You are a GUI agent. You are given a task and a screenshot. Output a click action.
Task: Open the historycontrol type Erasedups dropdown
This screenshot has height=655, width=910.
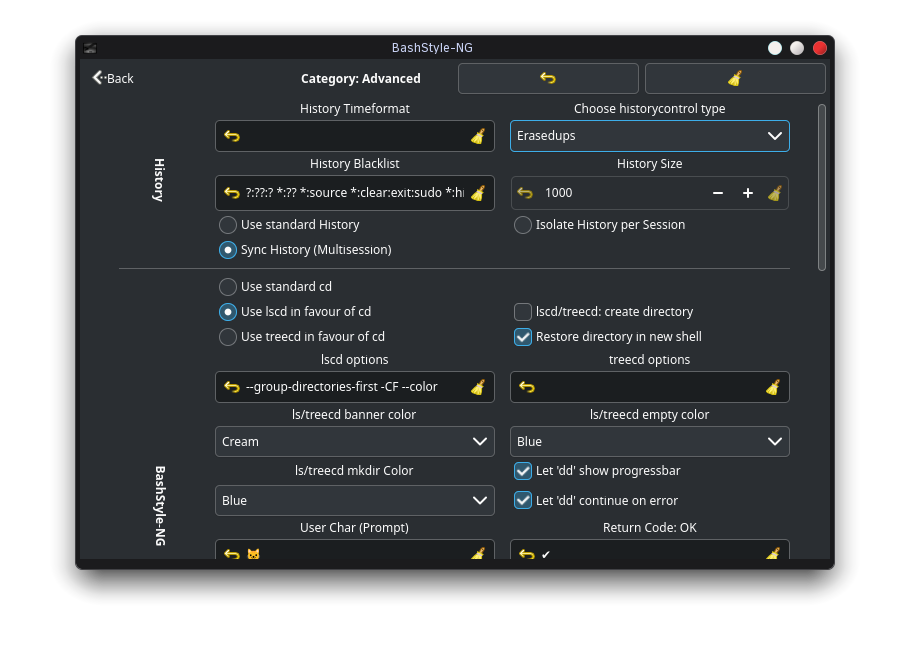click(649, 136)
